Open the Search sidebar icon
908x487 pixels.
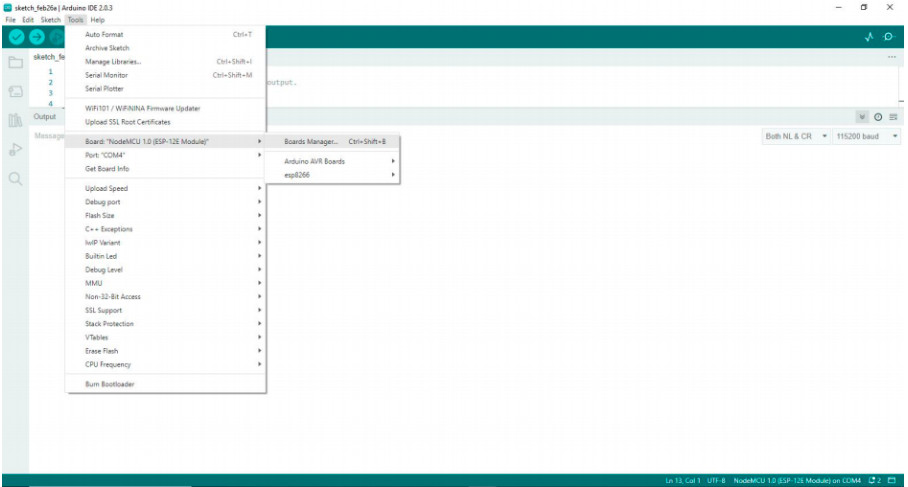pyautogui.click(x=16, y=178)
